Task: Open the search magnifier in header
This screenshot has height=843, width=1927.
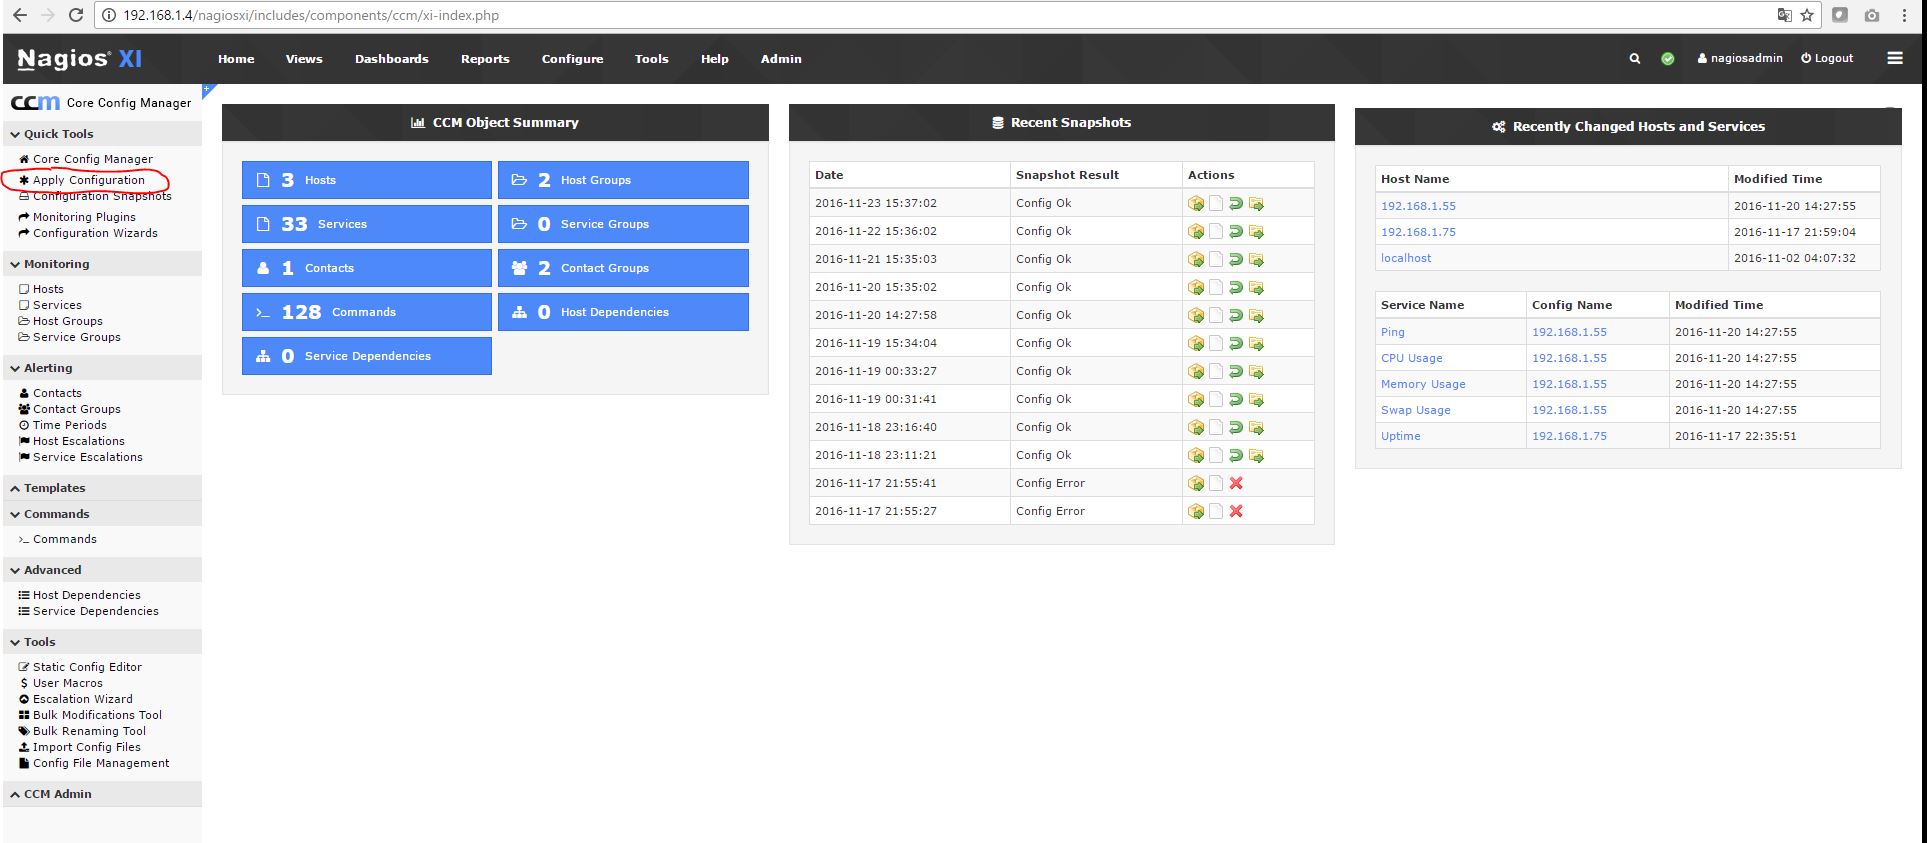Action: click(x=1635, y=59)
